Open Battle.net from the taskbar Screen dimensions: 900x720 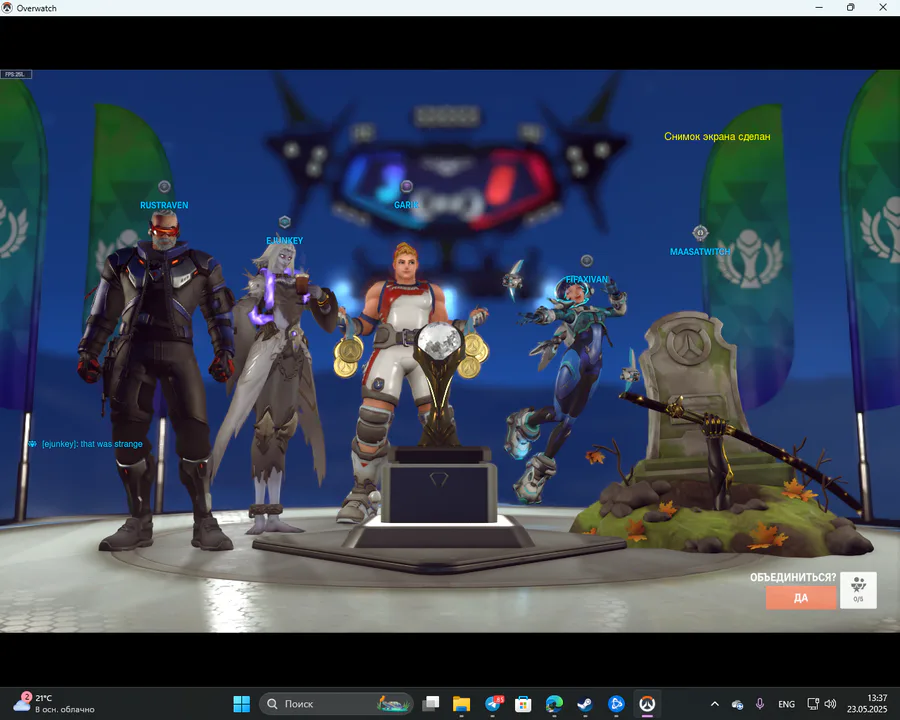click(x=616, y=703)
